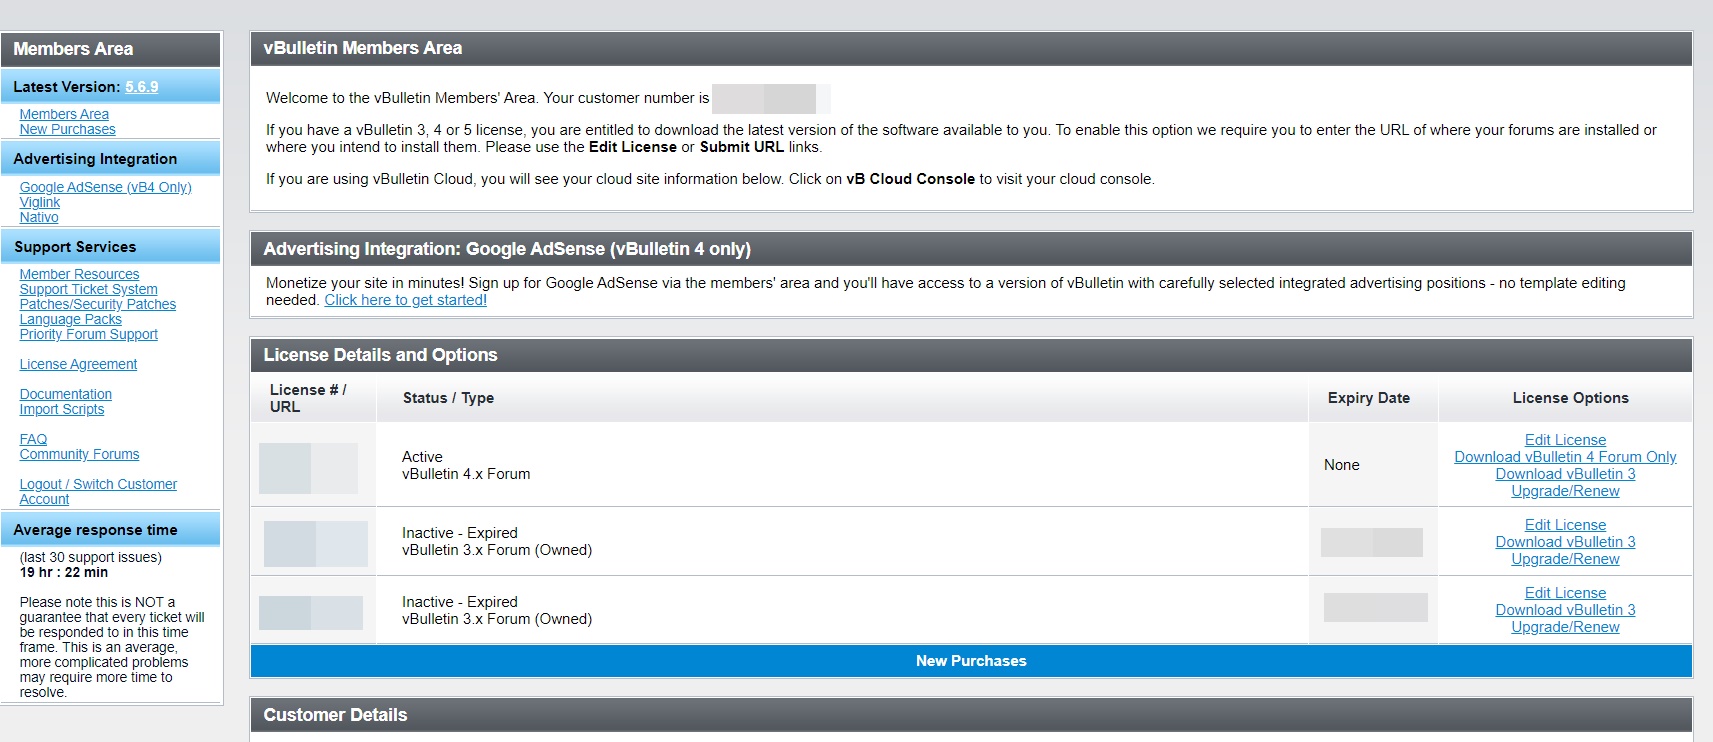Click the Support Services sidebar header

(x=110, y=246)
